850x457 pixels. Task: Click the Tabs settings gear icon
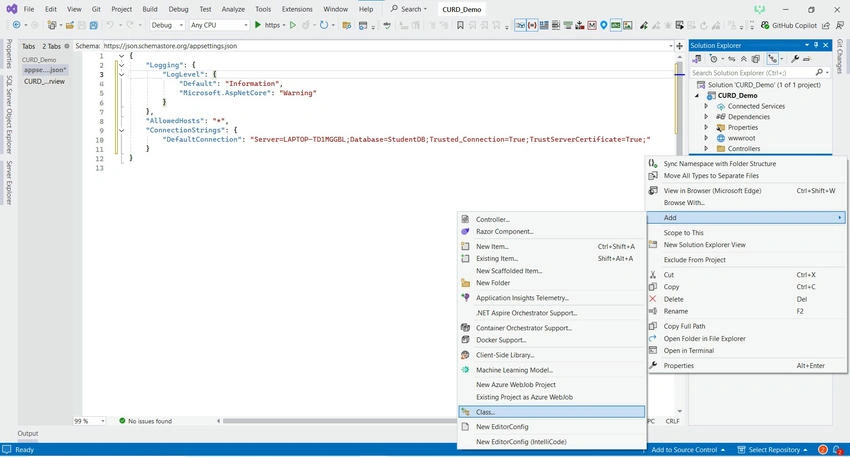click(x=67, y=46)
